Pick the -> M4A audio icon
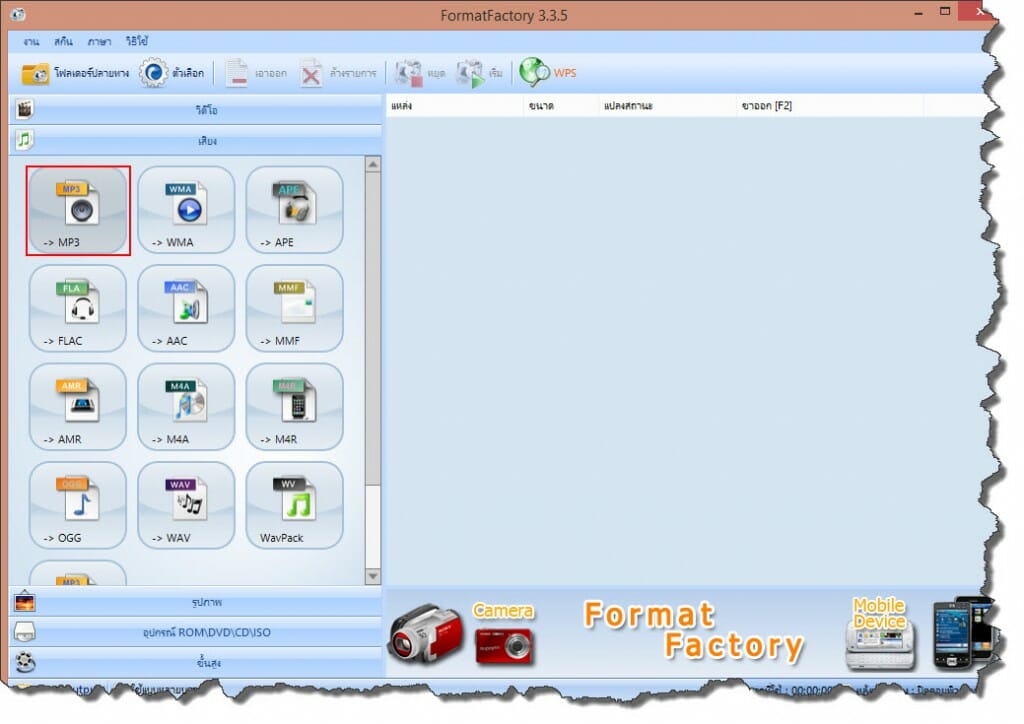The image size is (1024, 724). click(x=186, y=407)
